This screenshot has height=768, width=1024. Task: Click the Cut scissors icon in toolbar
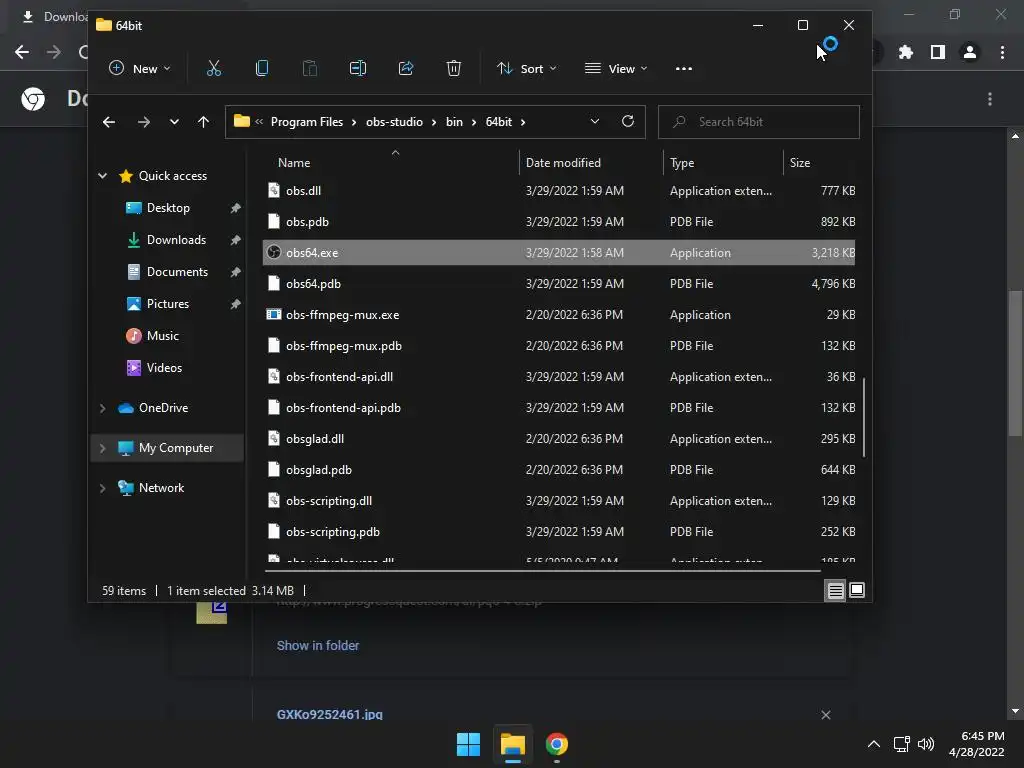pyautogui.click(x=214, y=68)
